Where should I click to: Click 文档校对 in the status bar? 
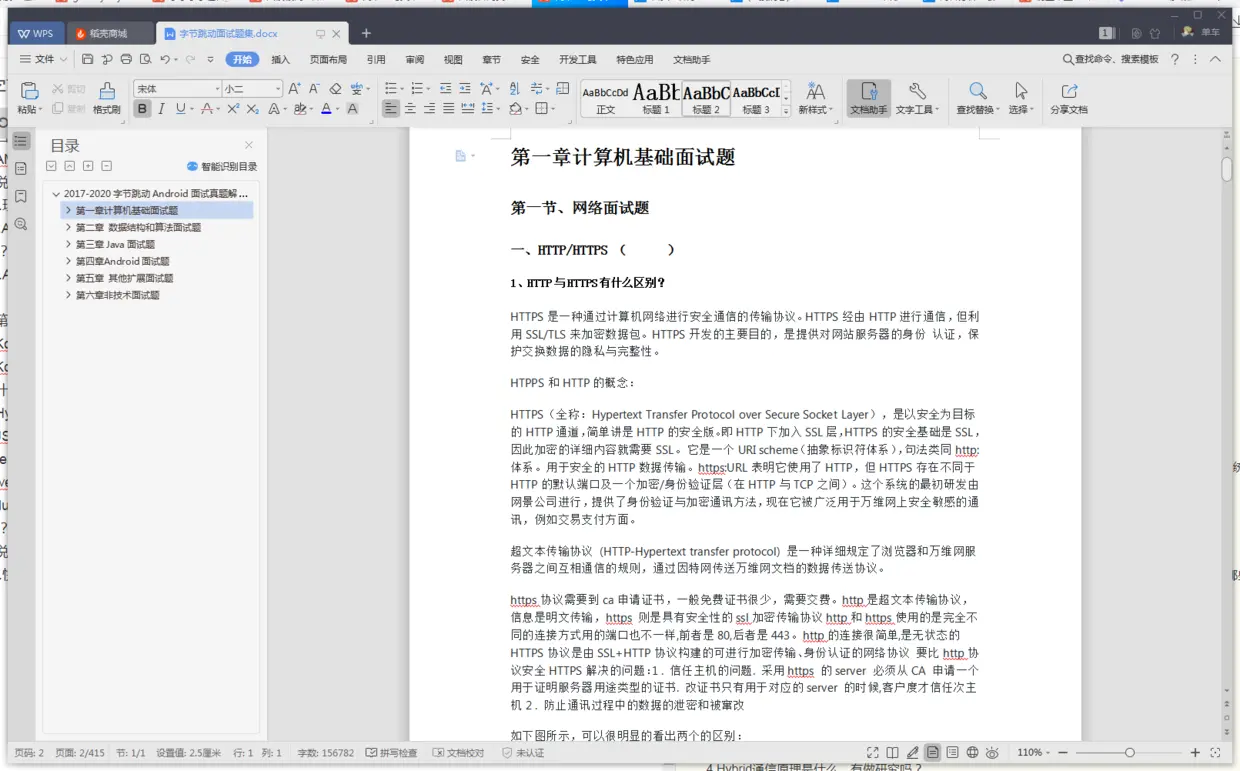point(458,753)
